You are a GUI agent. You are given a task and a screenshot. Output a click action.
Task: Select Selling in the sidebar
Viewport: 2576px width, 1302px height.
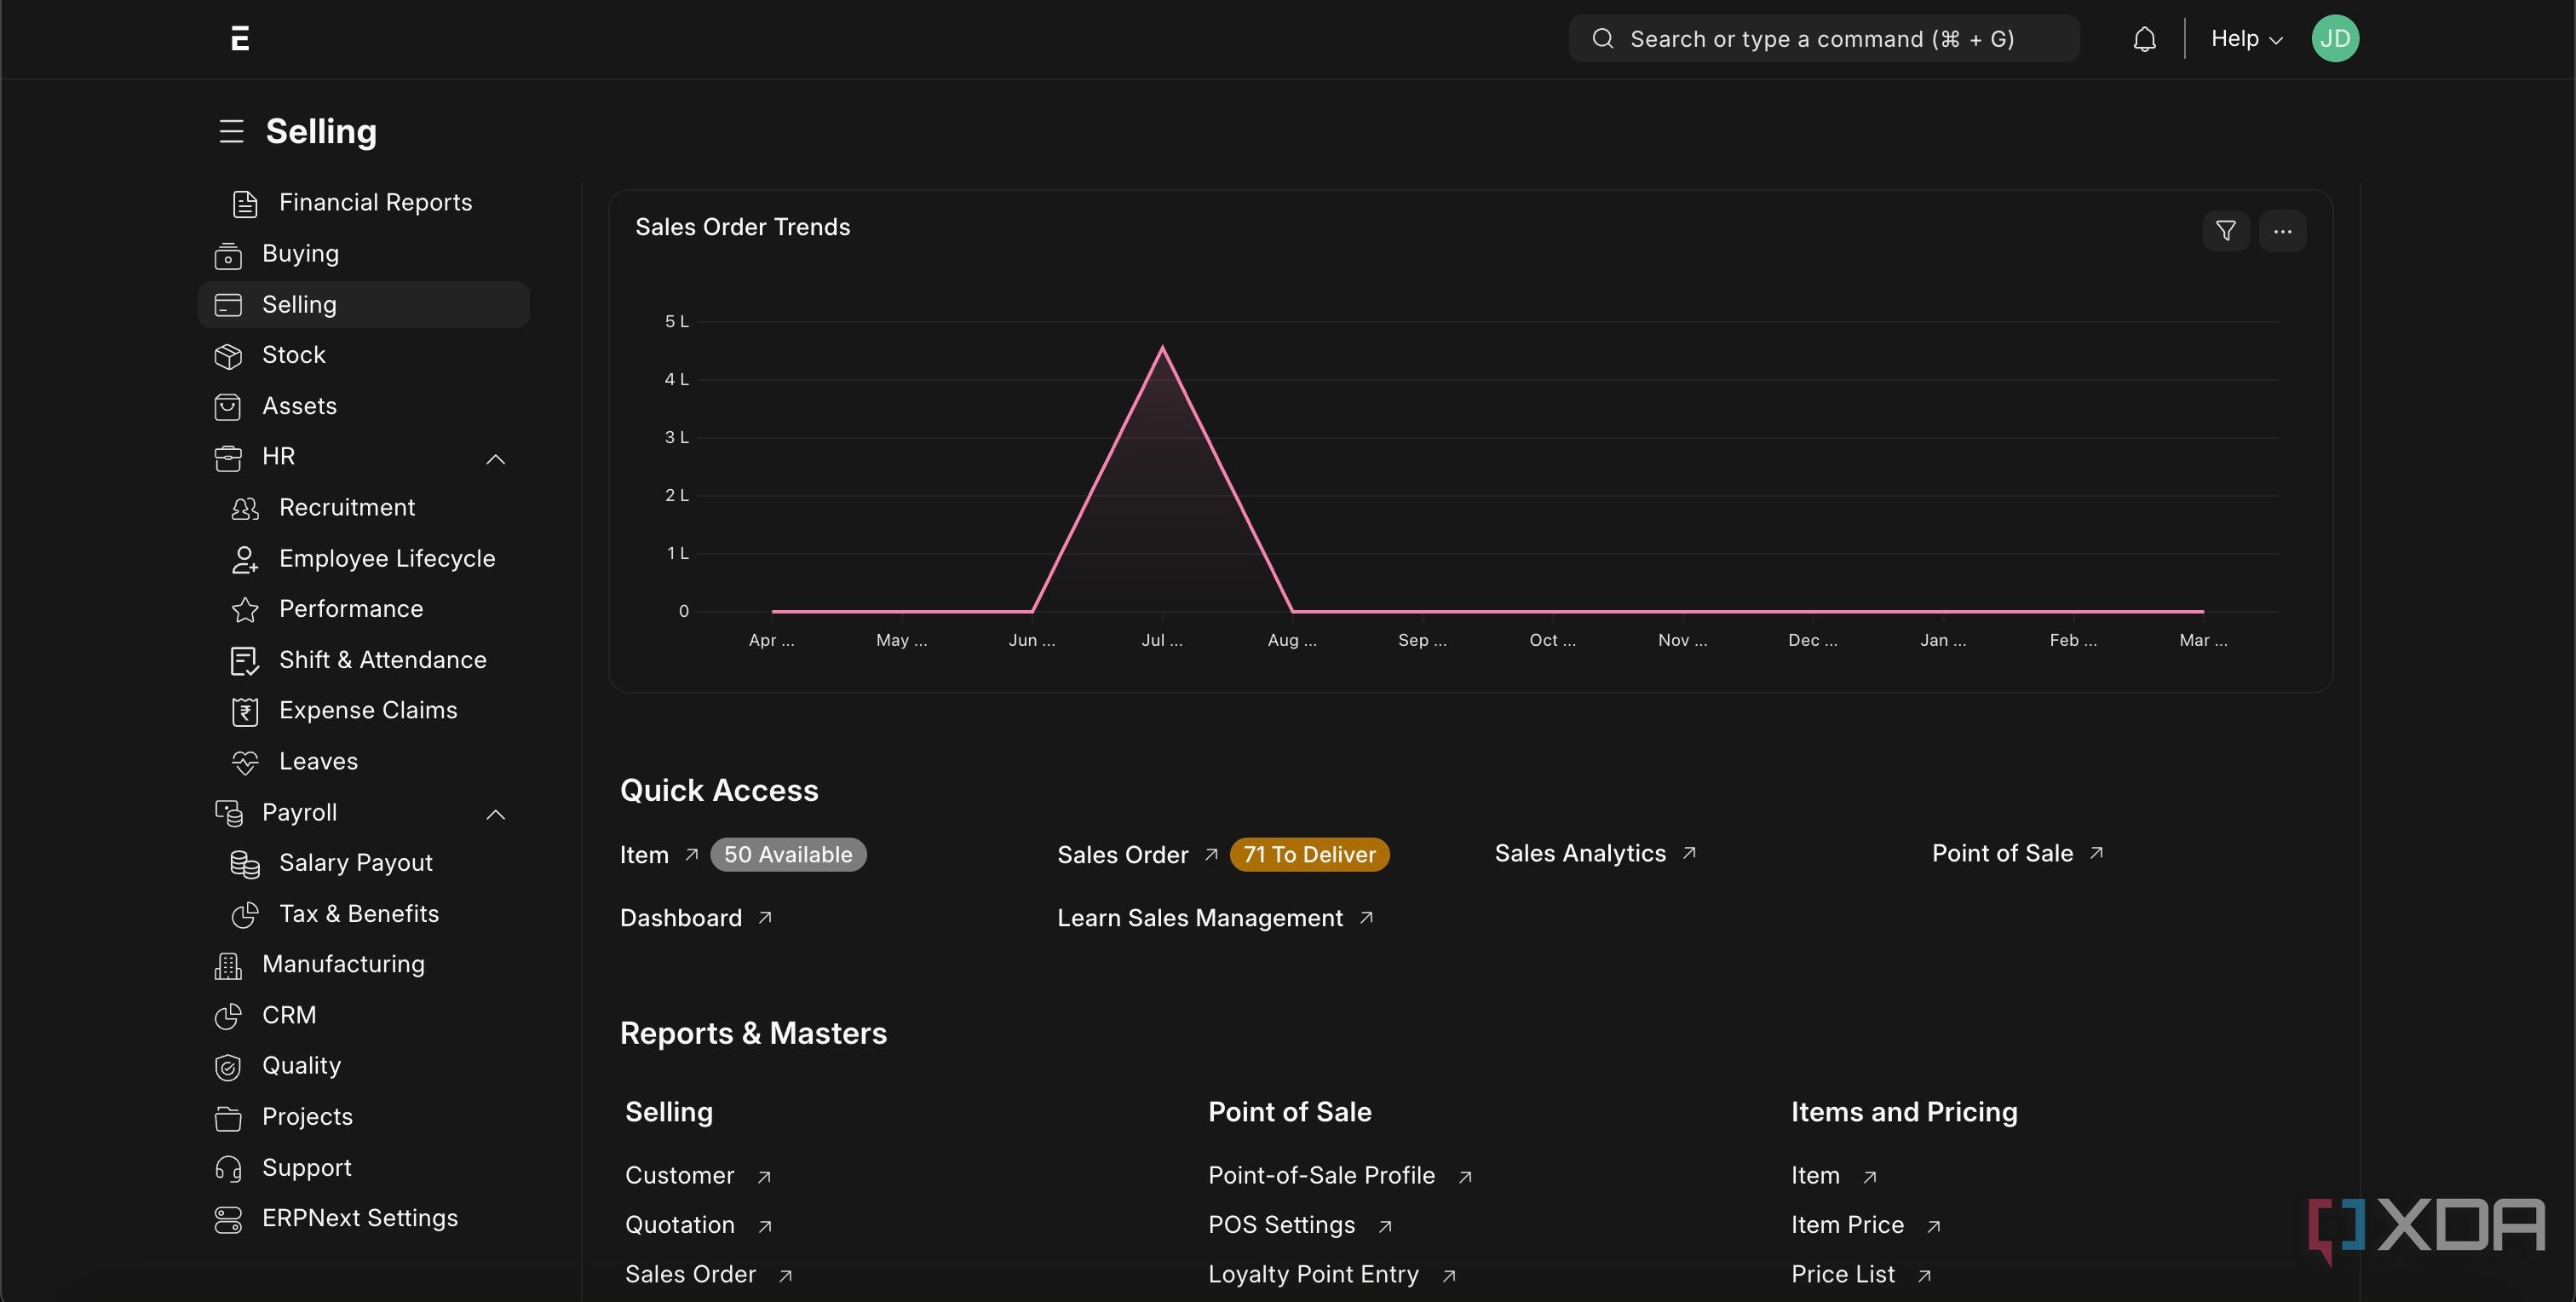(x=363, y=304)
